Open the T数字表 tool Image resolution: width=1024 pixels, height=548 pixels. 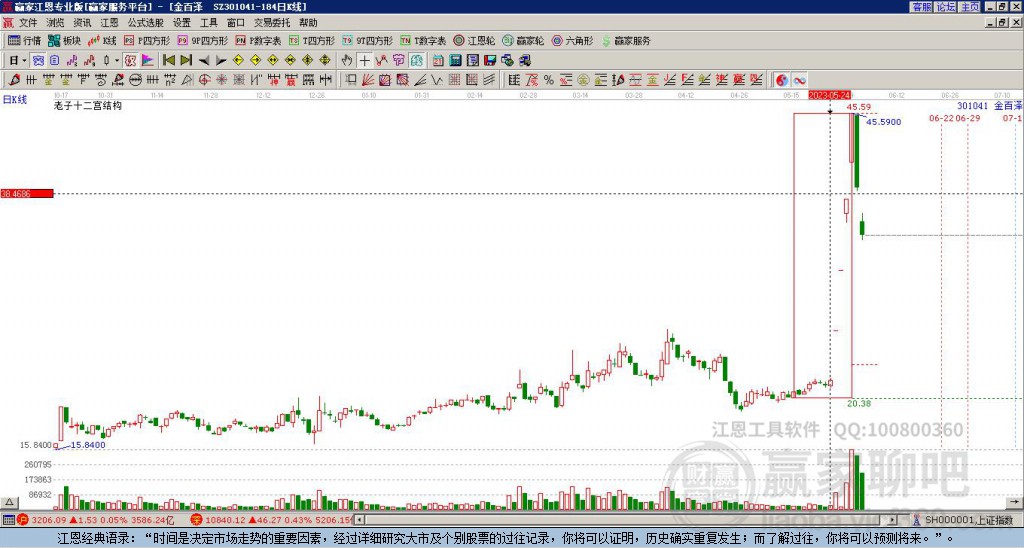click(x=423, y=40)
